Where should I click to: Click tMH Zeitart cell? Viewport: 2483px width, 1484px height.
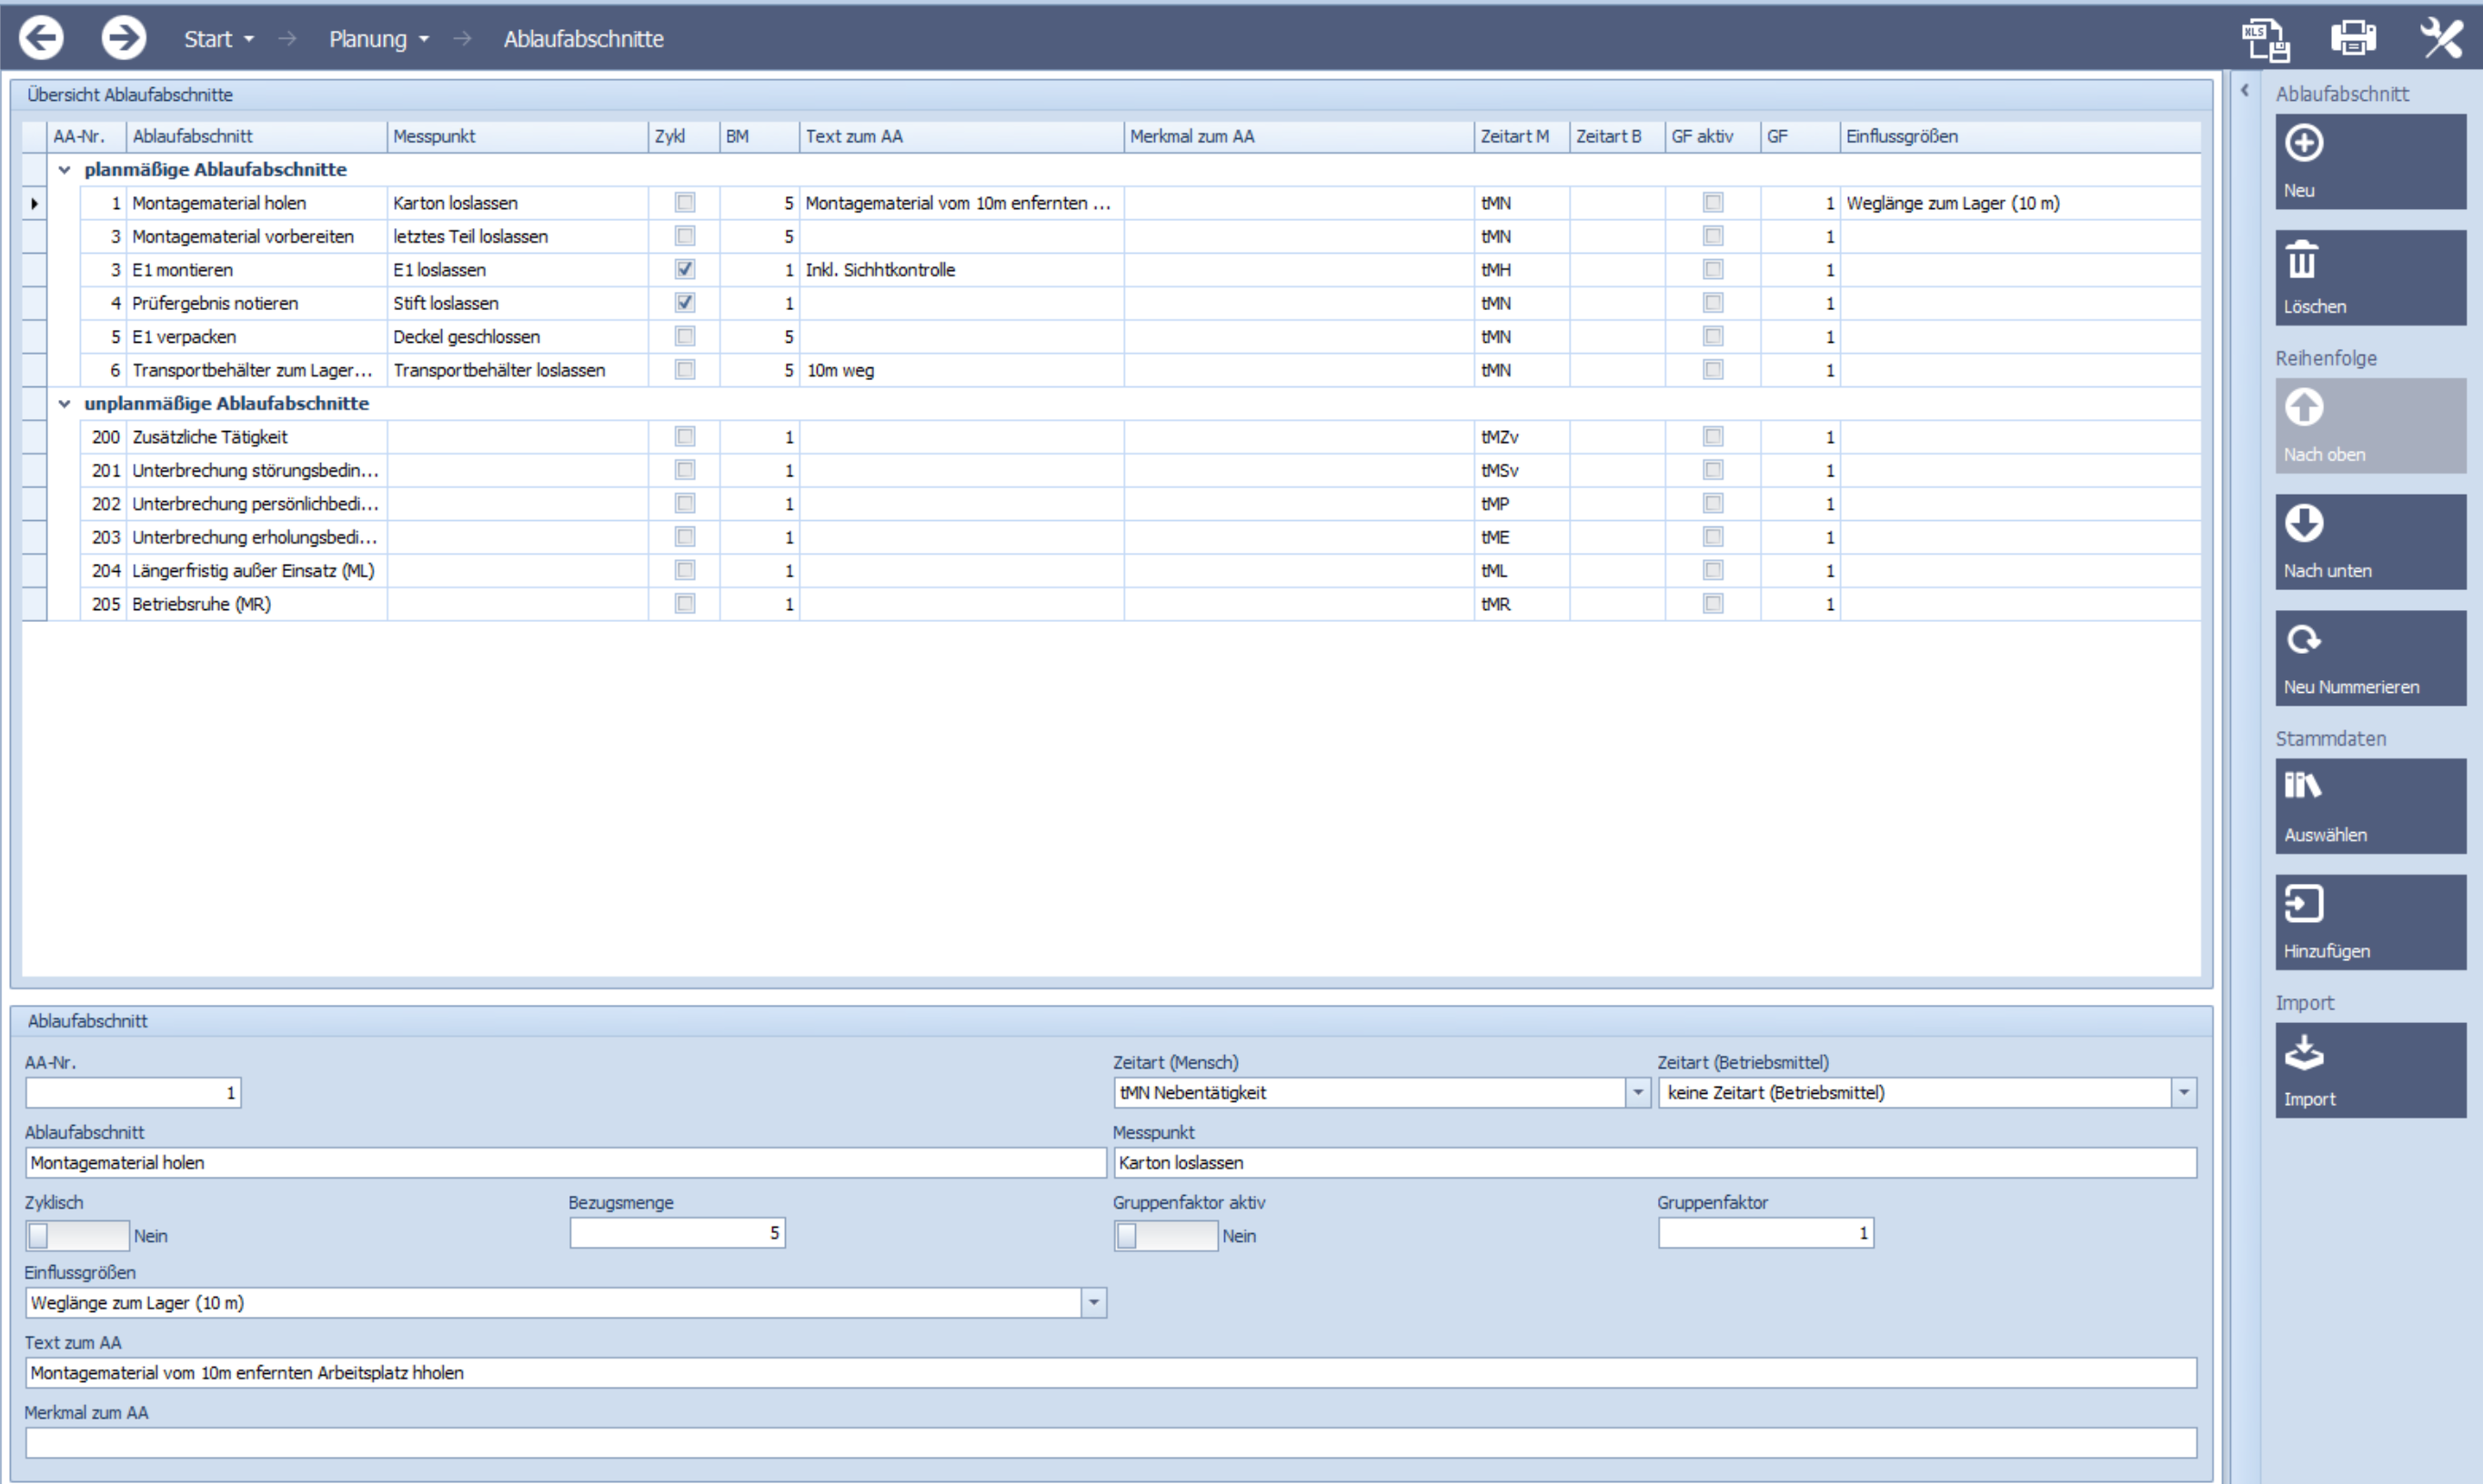[1522, 270]
